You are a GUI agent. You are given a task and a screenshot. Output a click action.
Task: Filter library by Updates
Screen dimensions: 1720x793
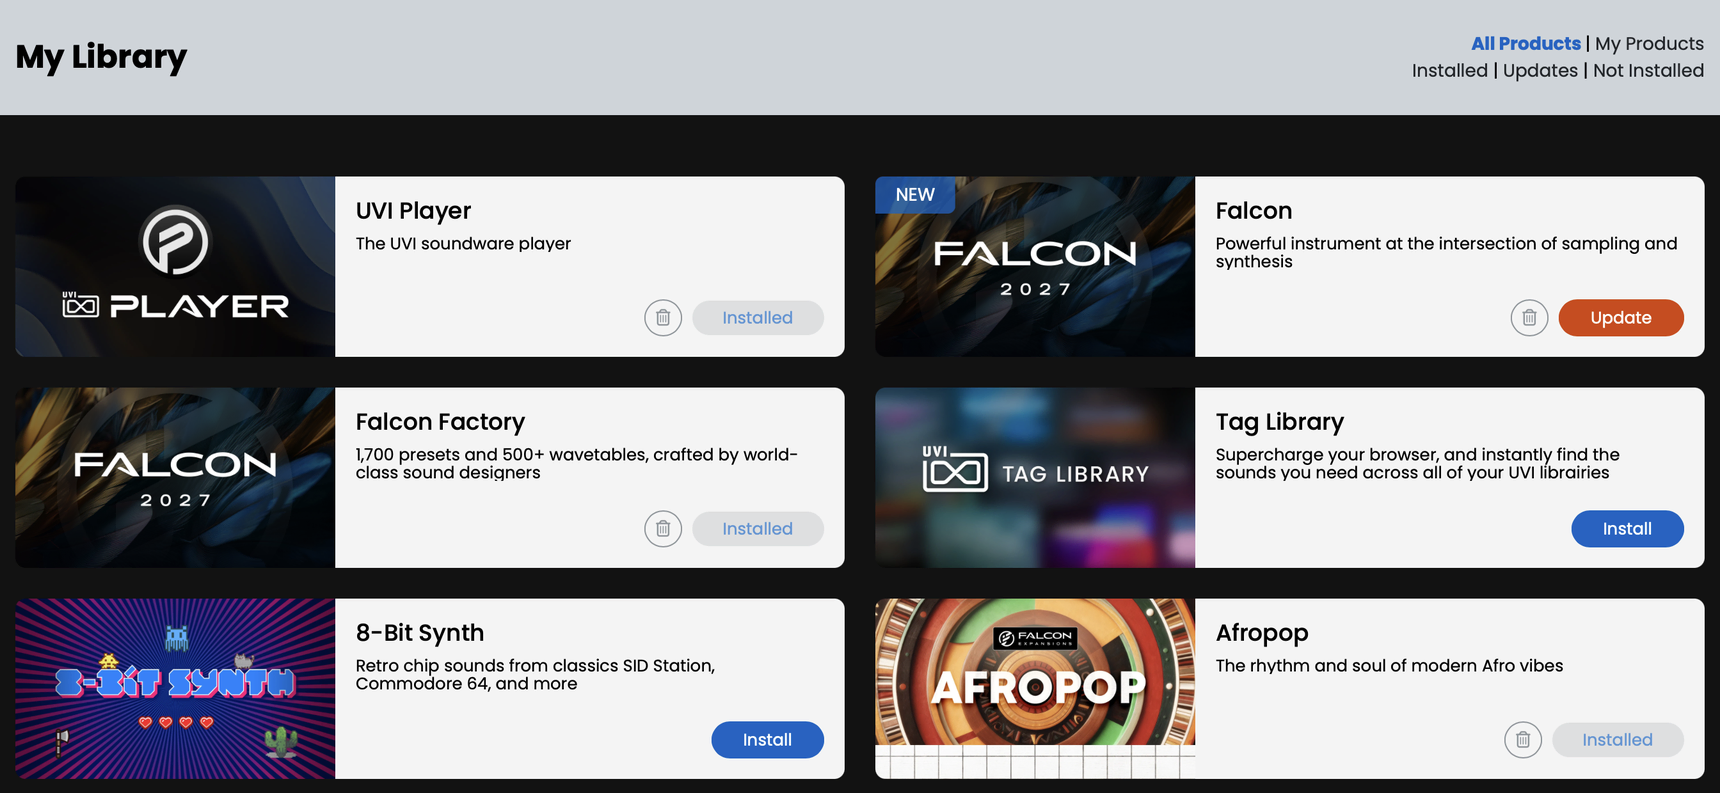[1540, 71]
